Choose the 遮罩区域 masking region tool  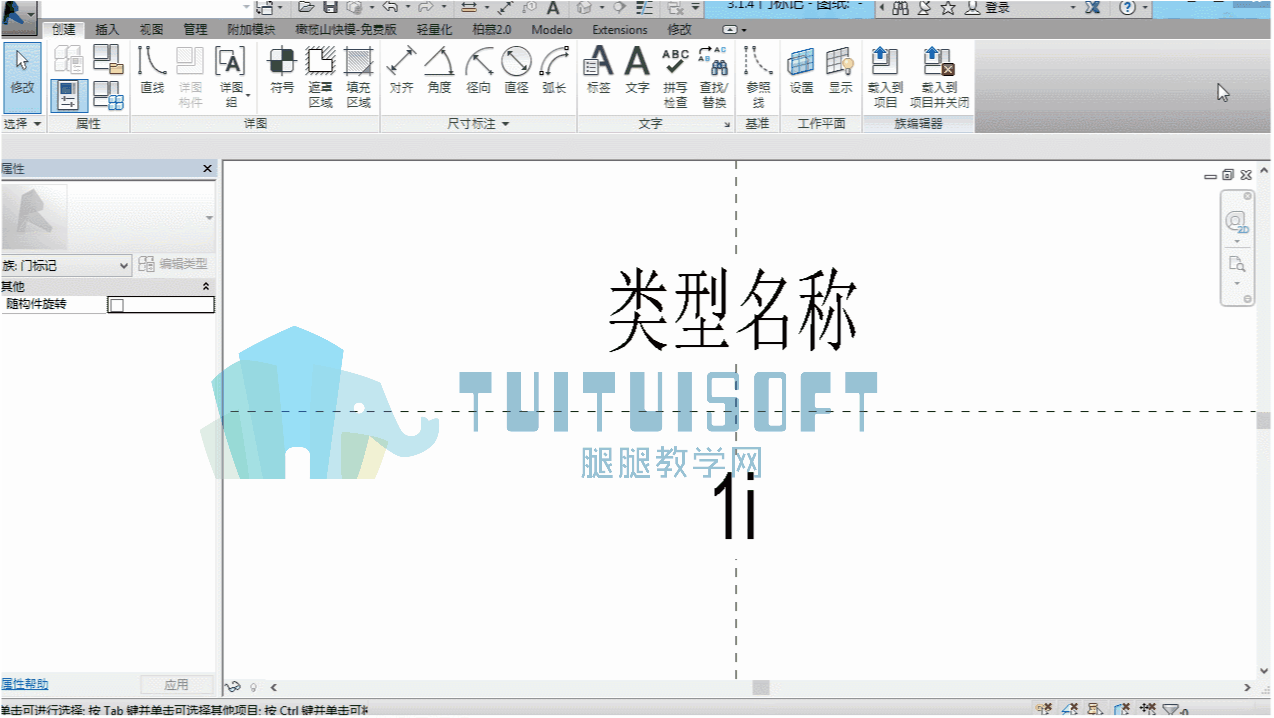pos(320,77)
